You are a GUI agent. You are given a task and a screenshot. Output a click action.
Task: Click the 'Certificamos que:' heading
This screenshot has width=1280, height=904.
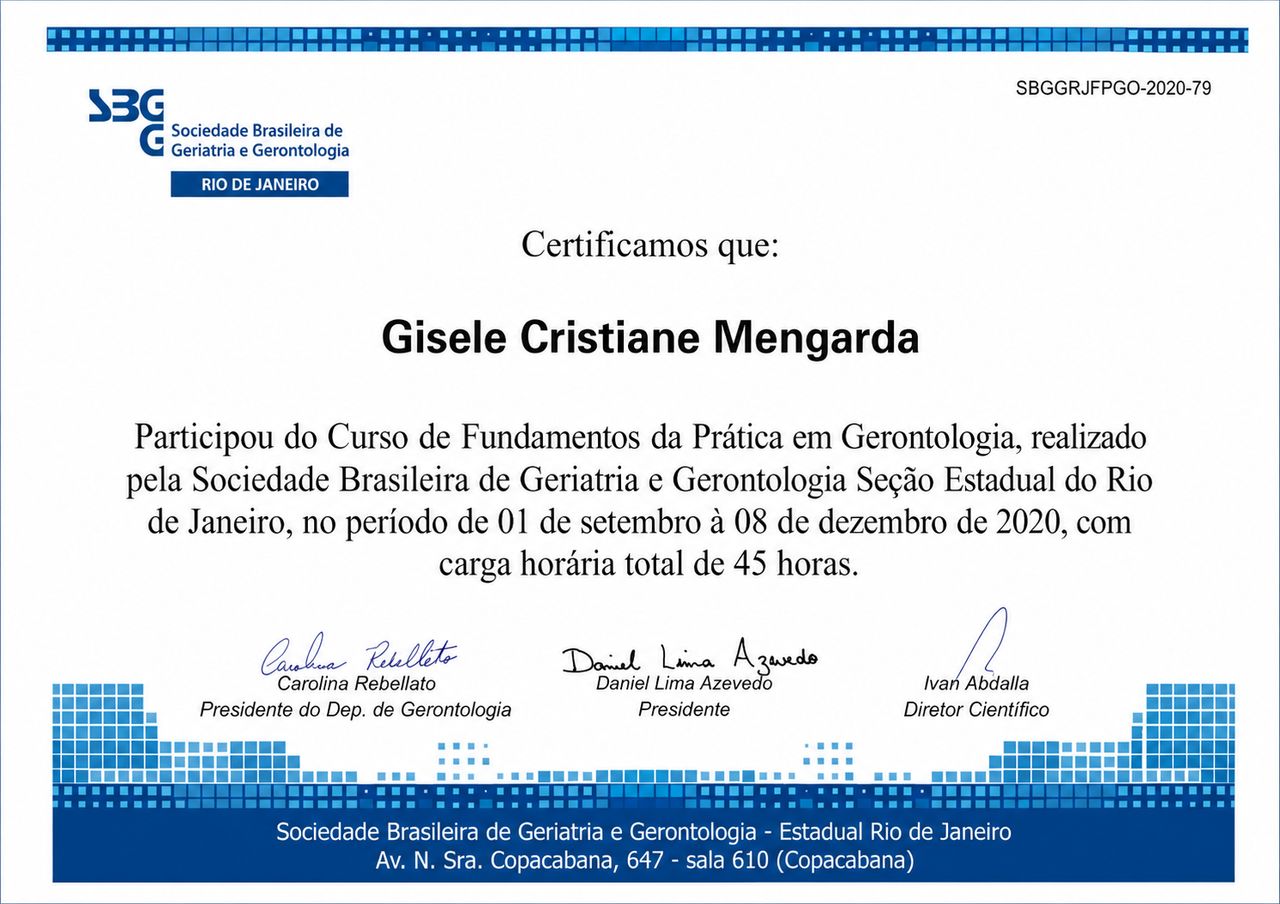click(649, 244)
